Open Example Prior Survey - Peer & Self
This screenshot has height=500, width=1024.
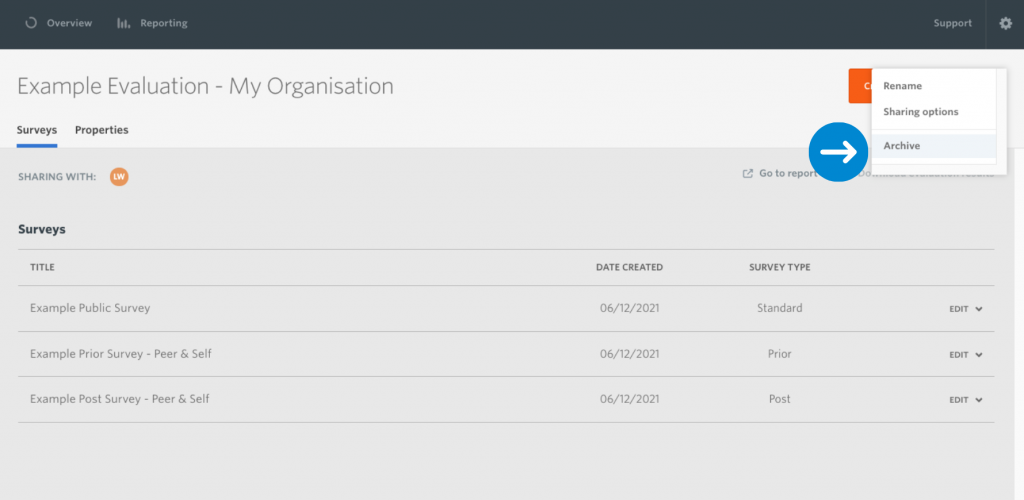click(x=121, y=354)
